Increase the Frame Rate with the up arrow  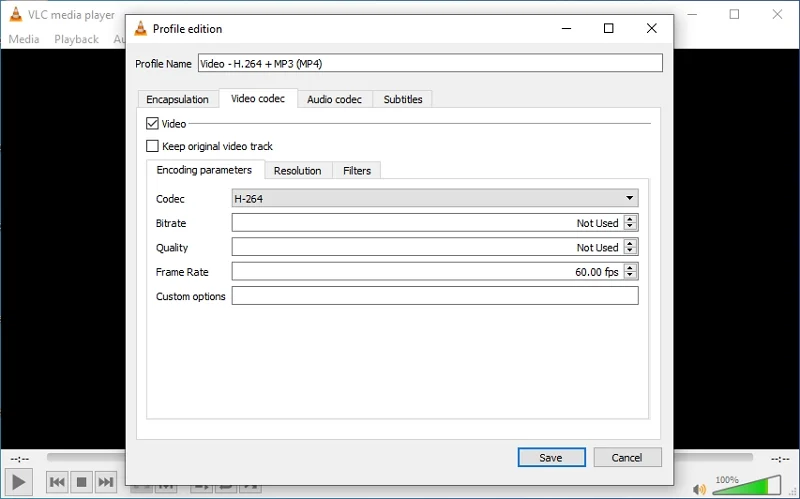point(631,268)
